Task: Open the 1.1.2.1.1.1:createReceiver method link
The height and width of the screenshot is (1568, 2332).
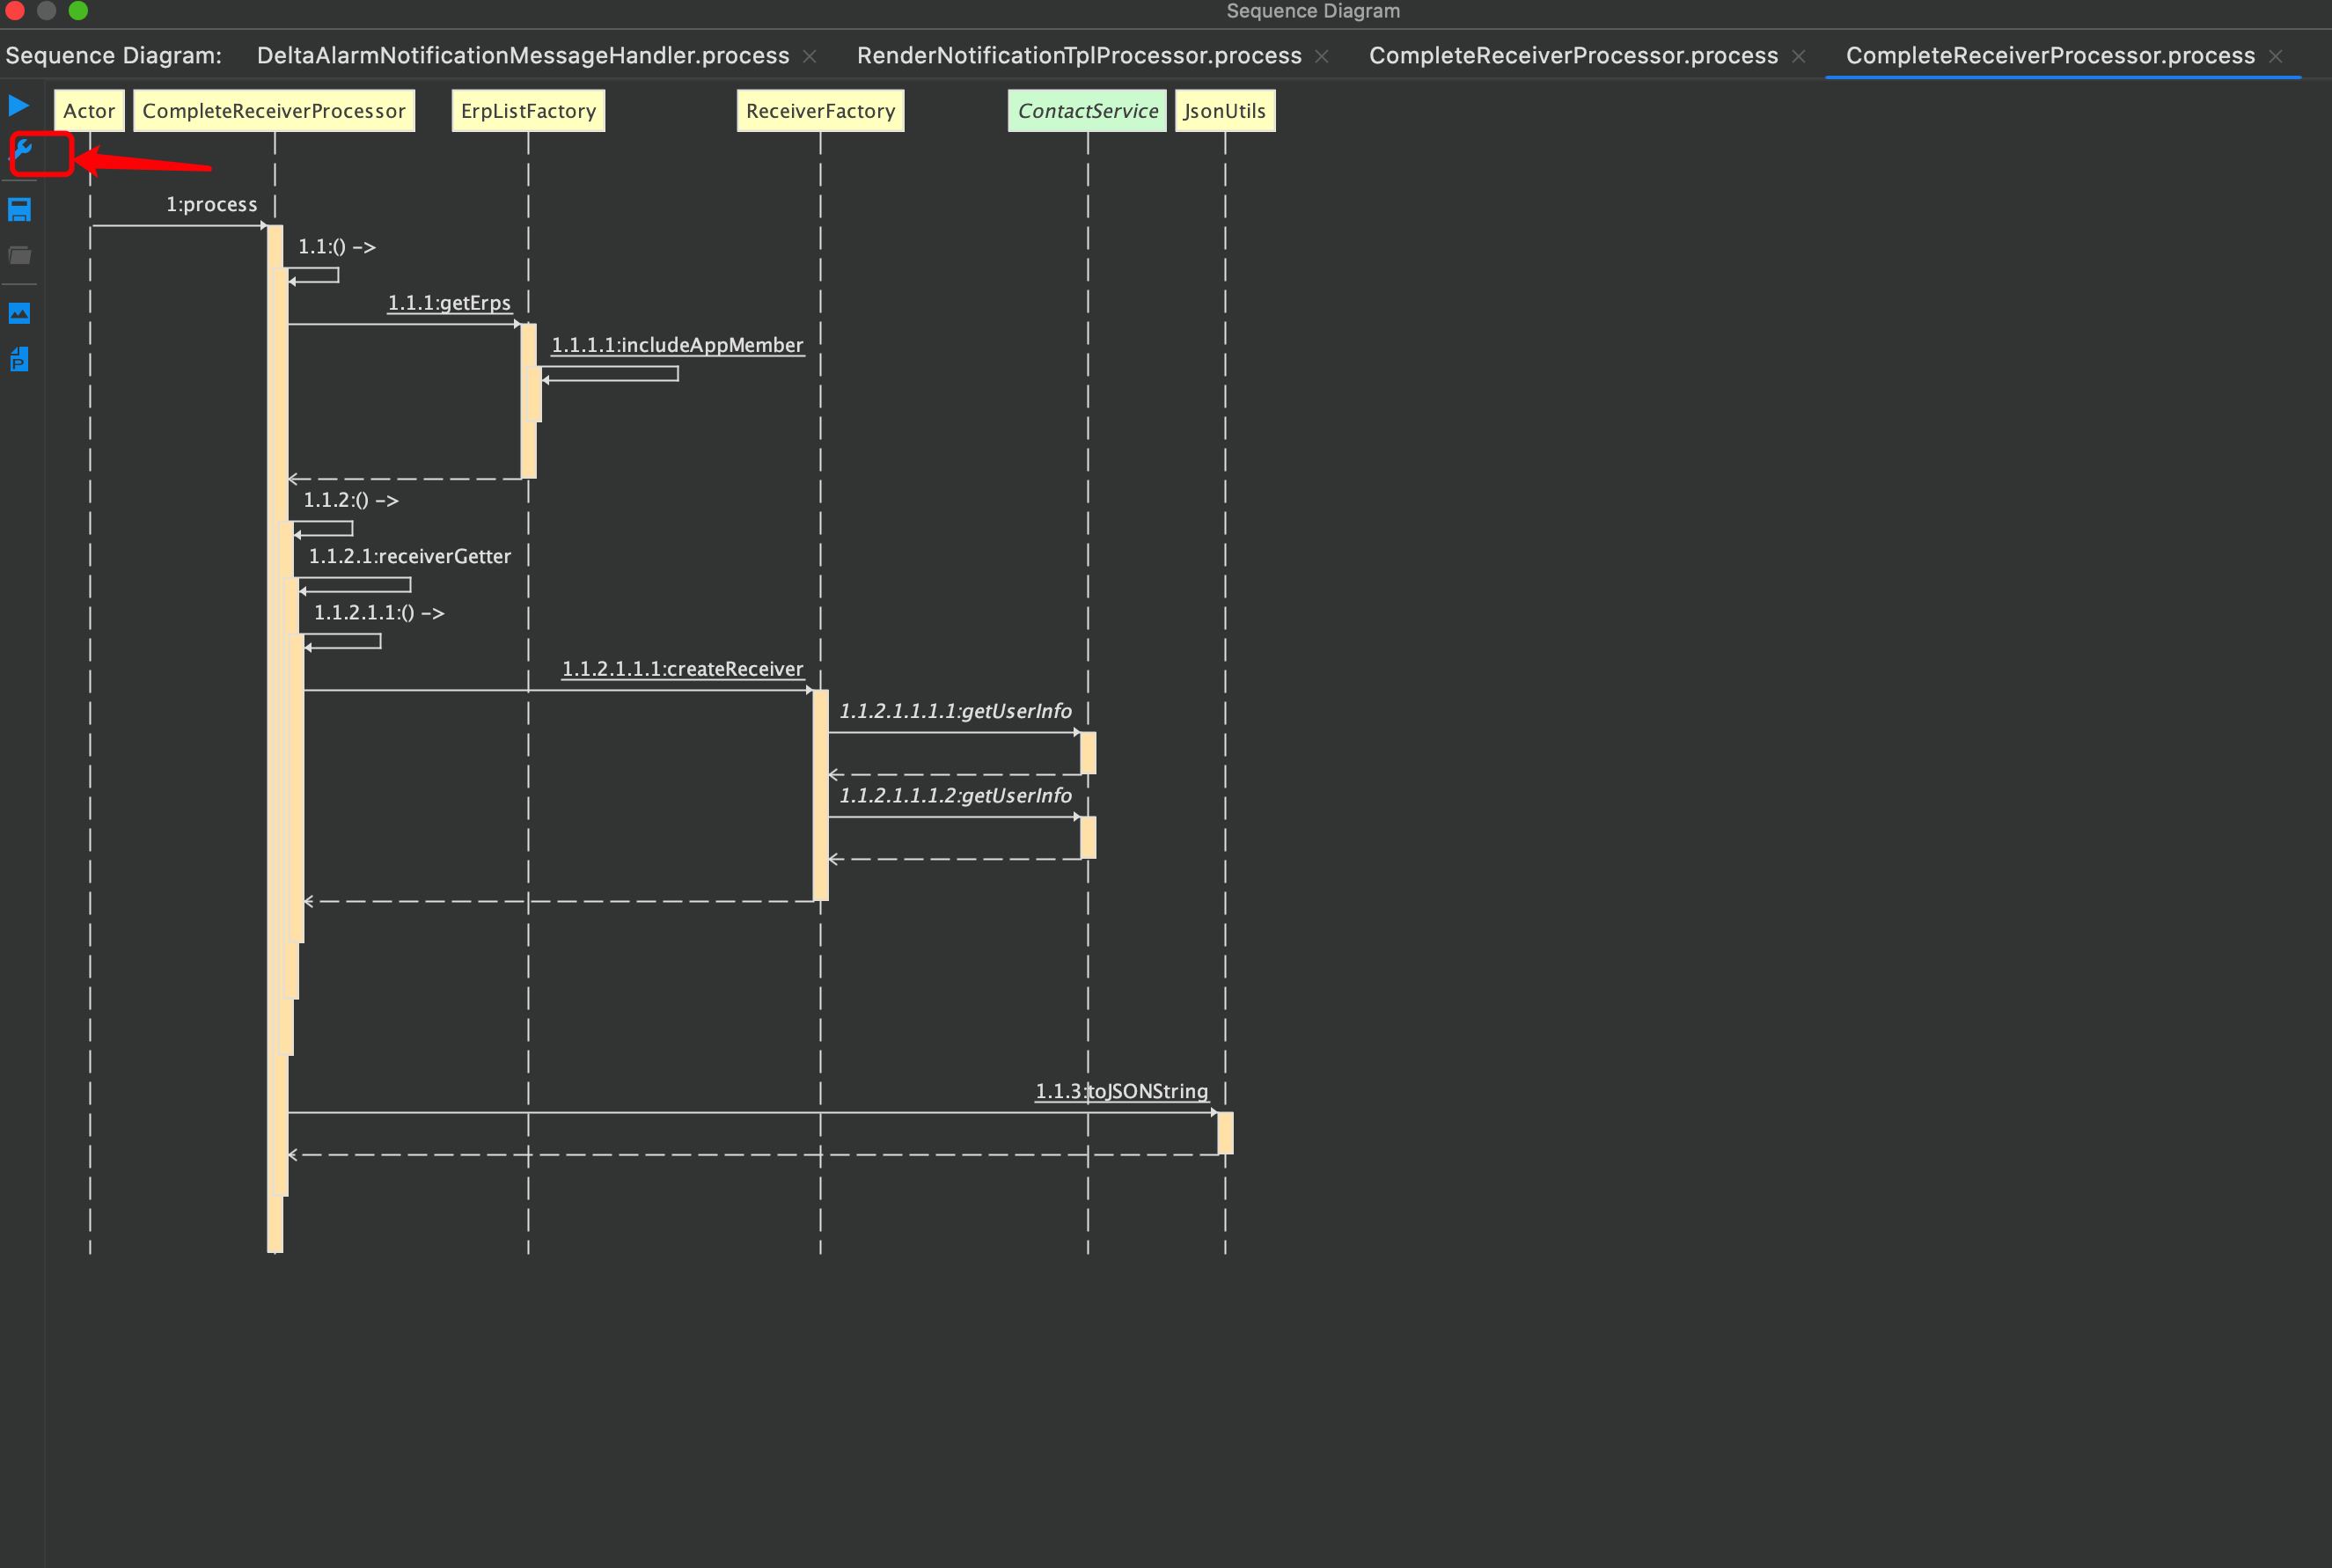Action: click(x=682, y=669)
